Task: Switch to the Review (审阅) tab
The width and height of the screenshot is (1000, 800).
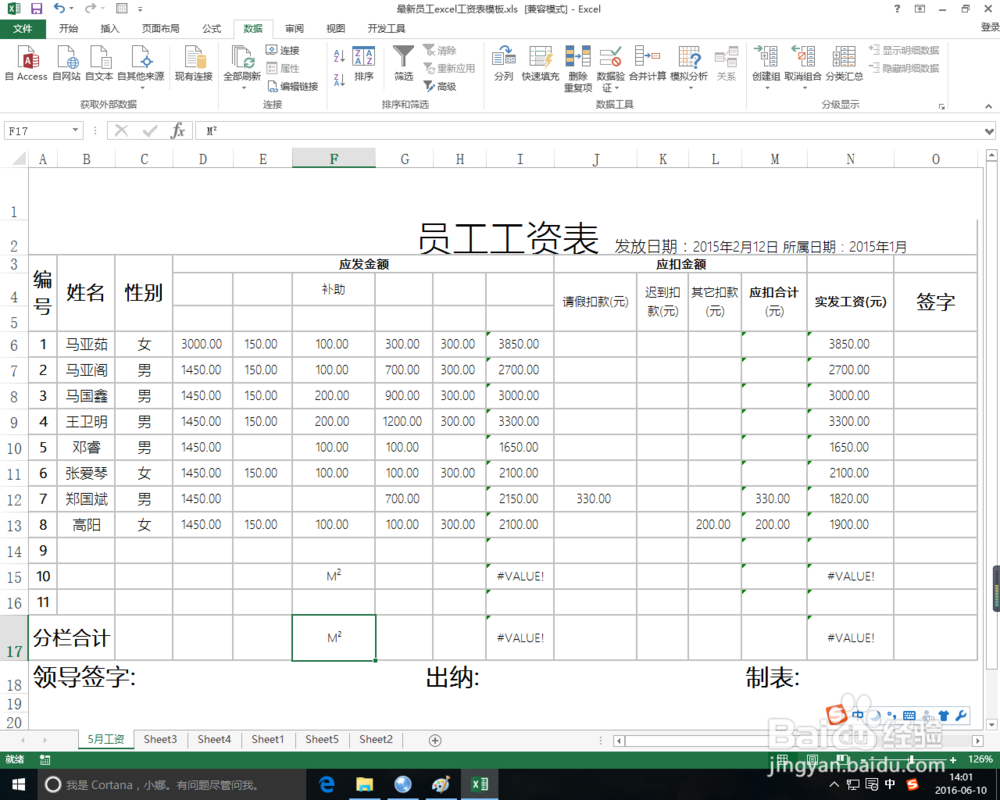Action: point(294,29)
